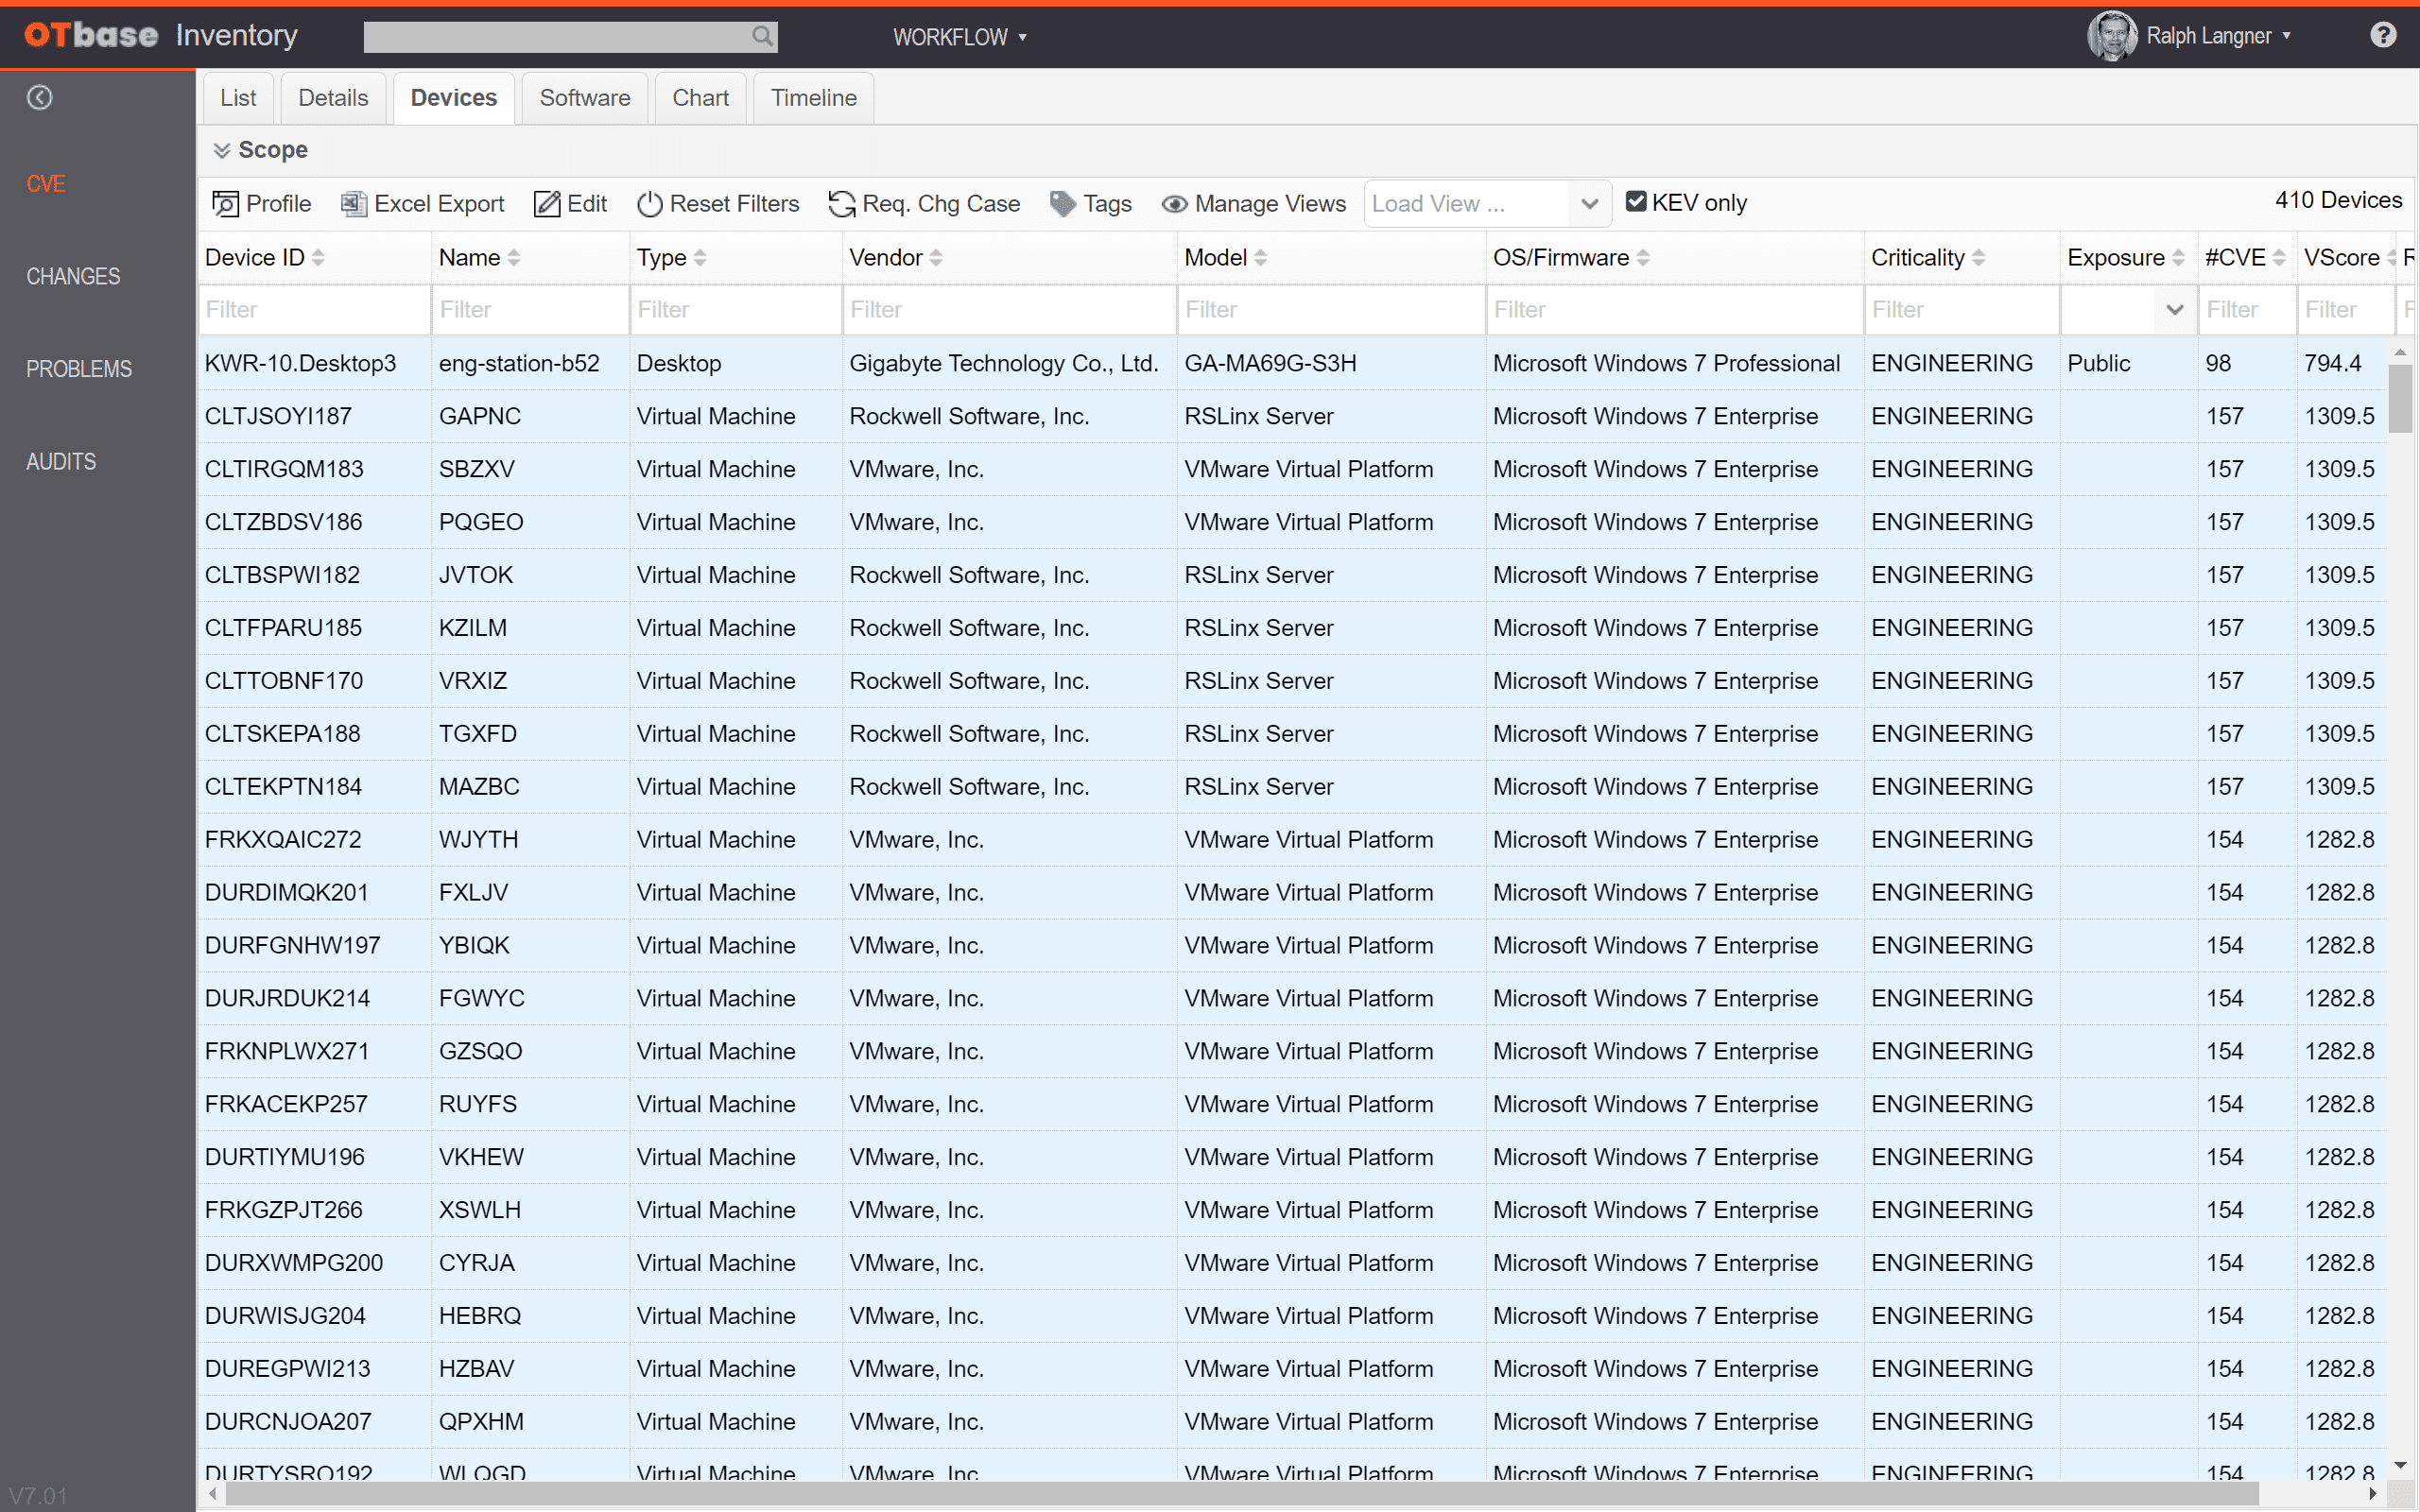Toggle the KEV only checkbox
2420x1512 pixels.
(x=1636, y=202)
